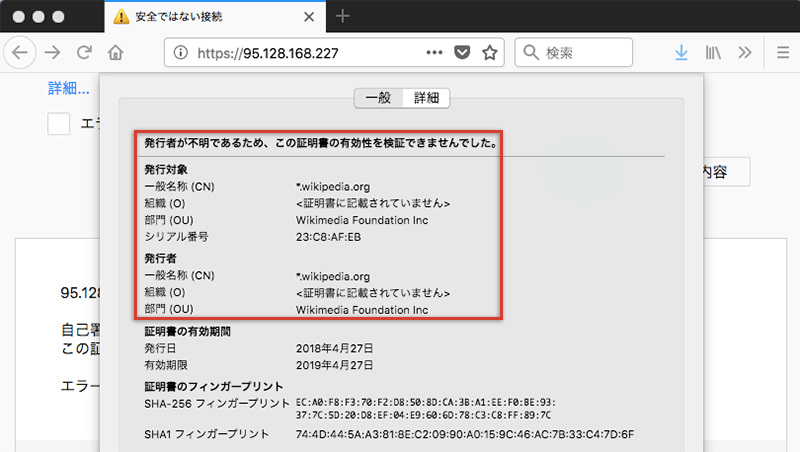Image resolution: width=800 pixels, height=452 pixels.
Task: Click the warning triangle on the tab
Action: point(121,17)
